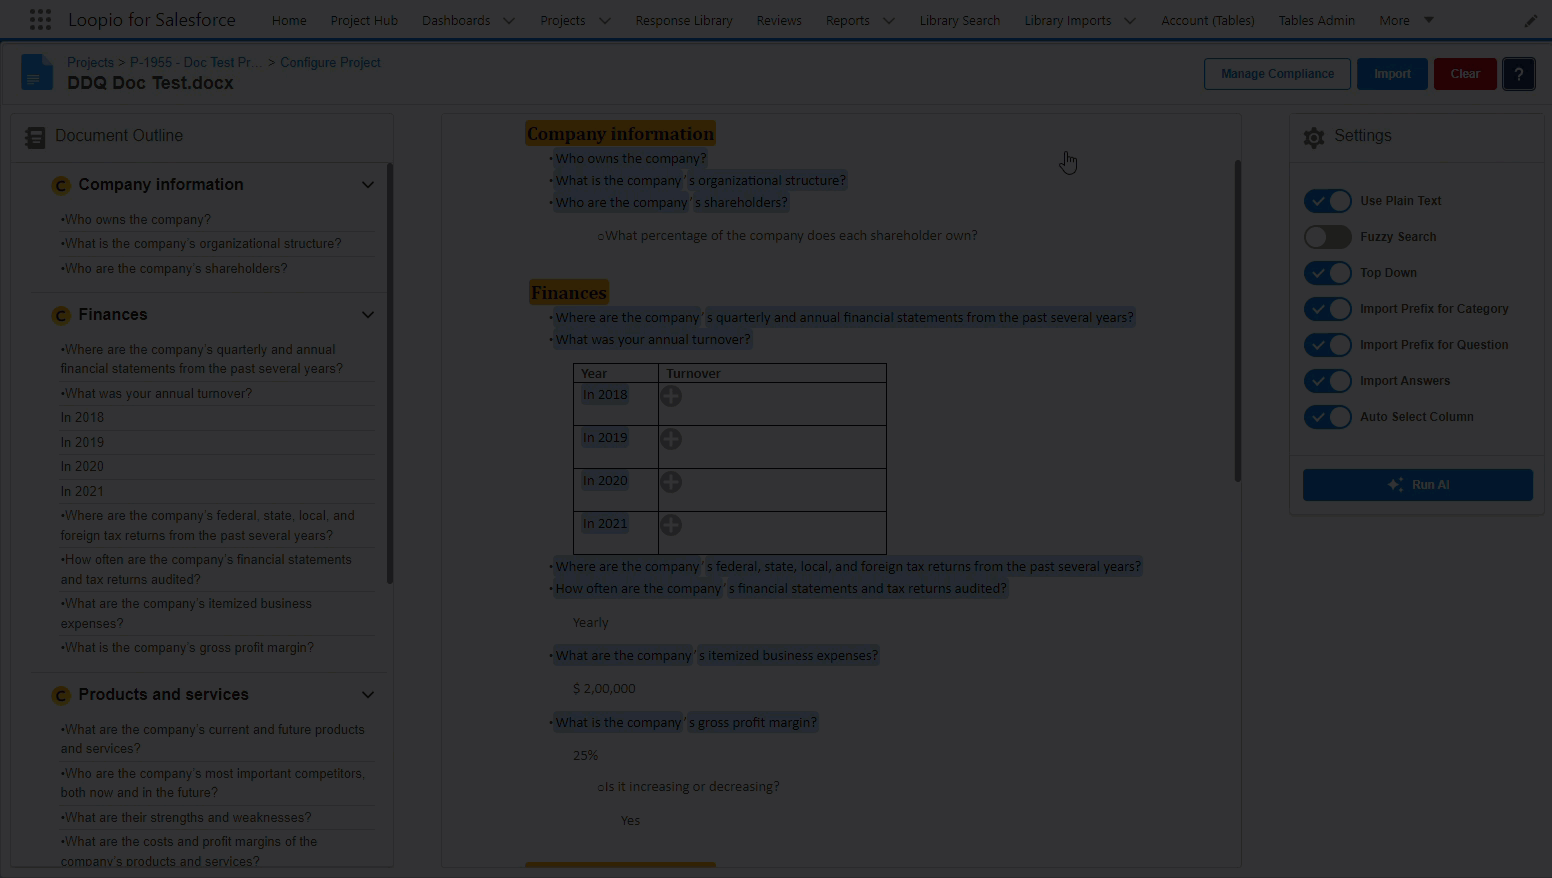Click the plus icon in the 2021 turnover cell
Screen dimensions: 1552x878
(671, 525)
